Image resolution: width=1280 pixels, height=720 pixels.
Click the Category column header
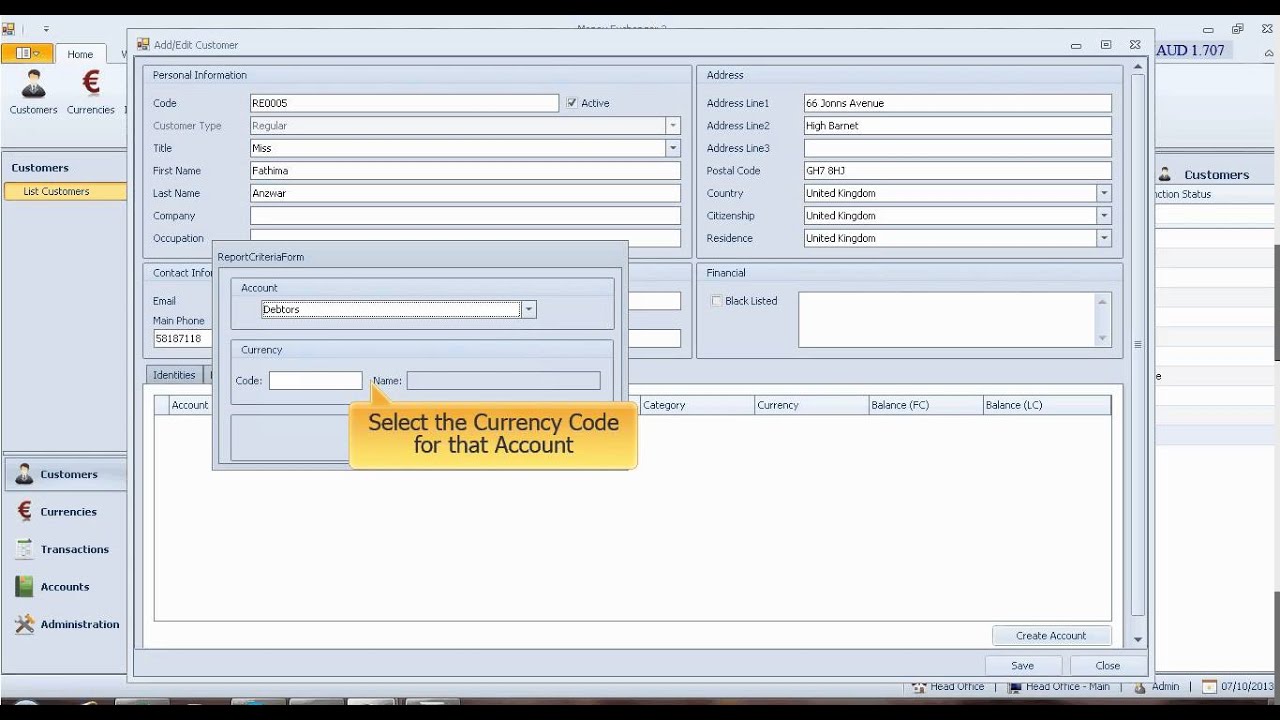696,405
